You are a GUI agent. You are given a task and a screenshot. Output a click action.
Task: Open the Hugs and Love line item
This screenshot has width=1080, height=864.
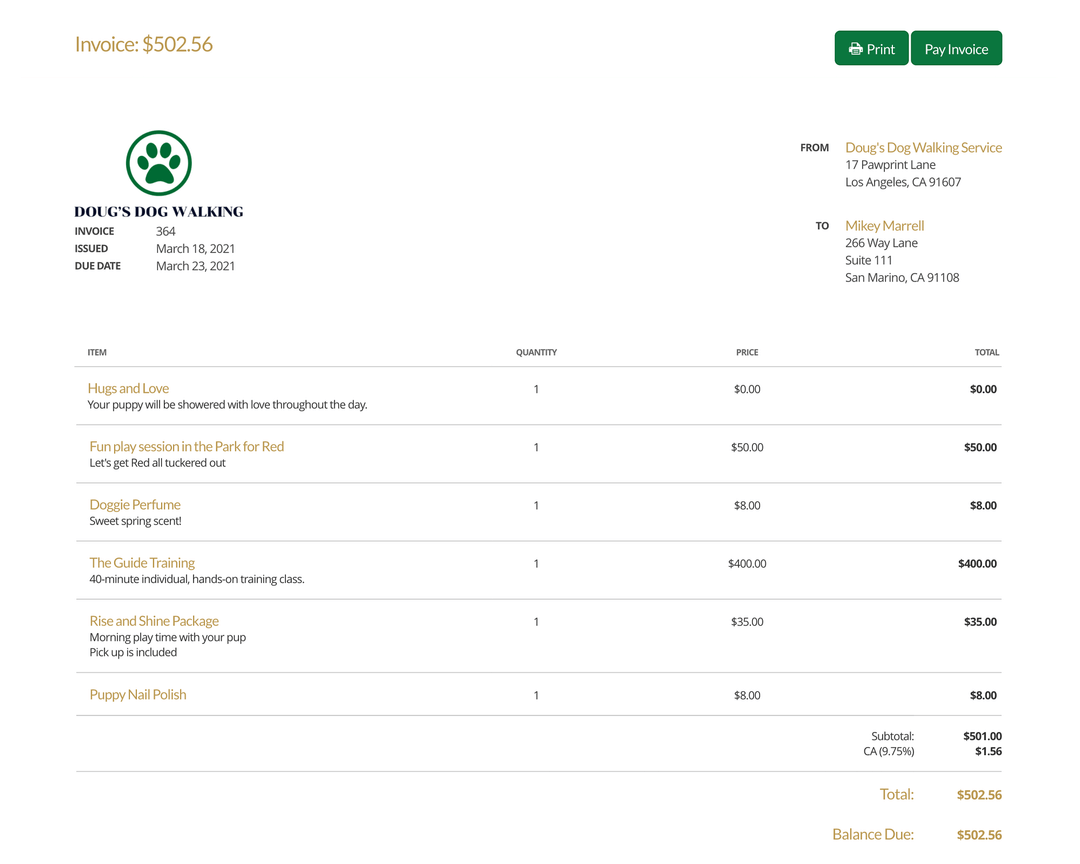coord(128,388)
